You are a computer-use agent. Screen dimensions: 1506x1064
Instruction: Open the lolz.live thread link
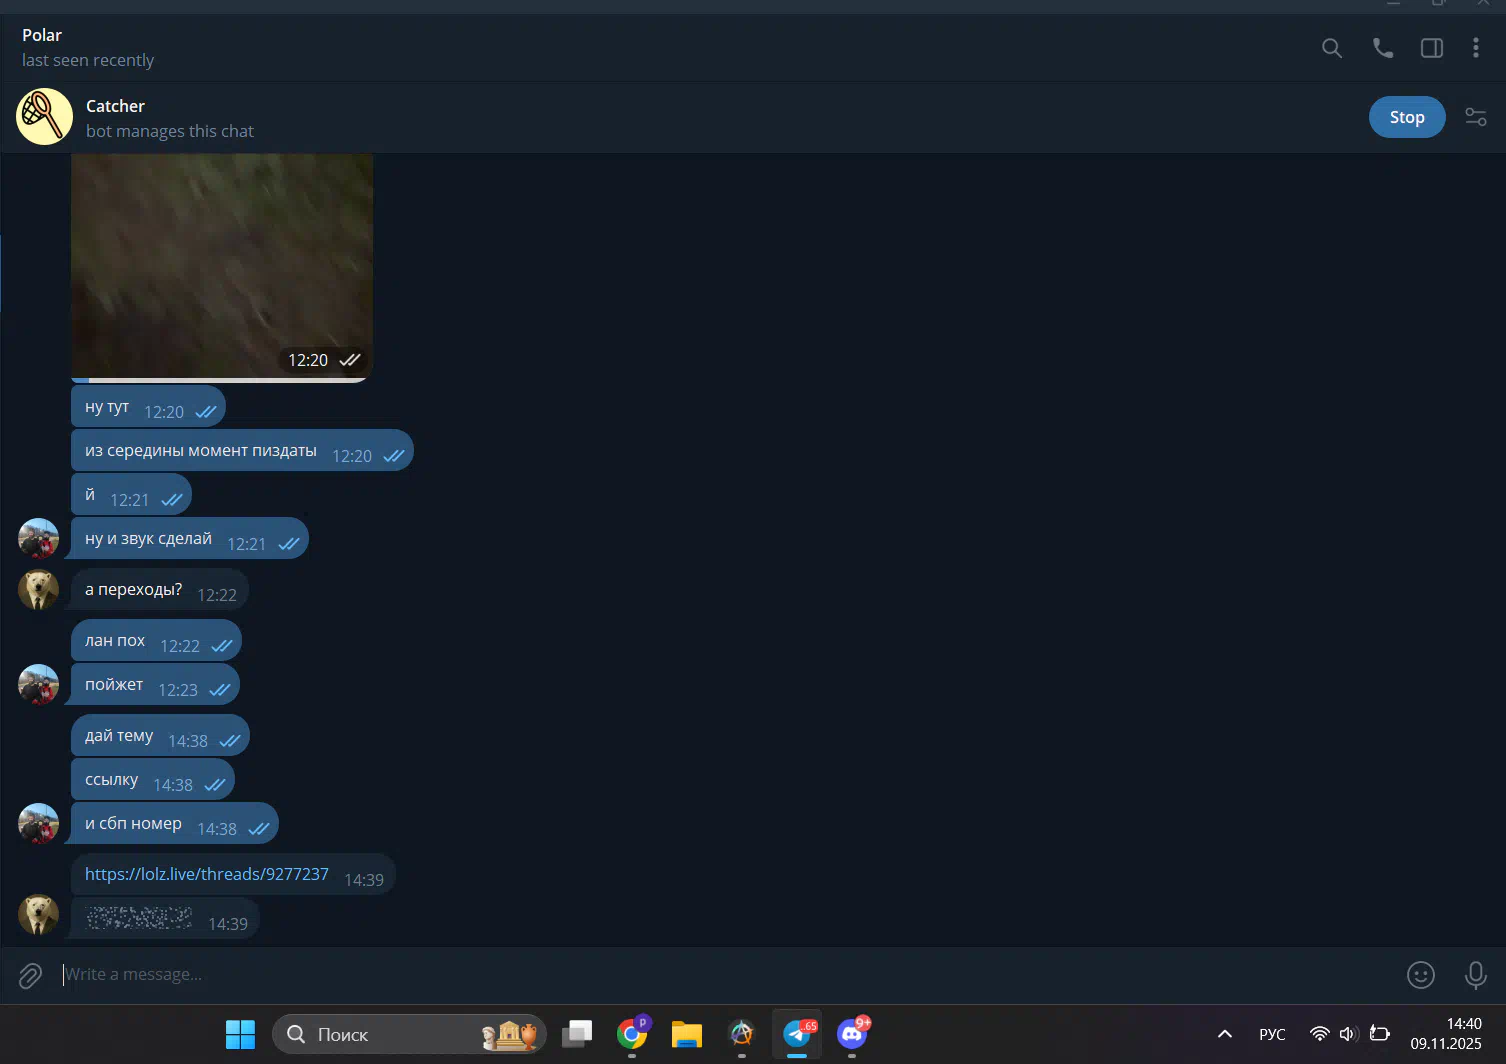(206, 874)
